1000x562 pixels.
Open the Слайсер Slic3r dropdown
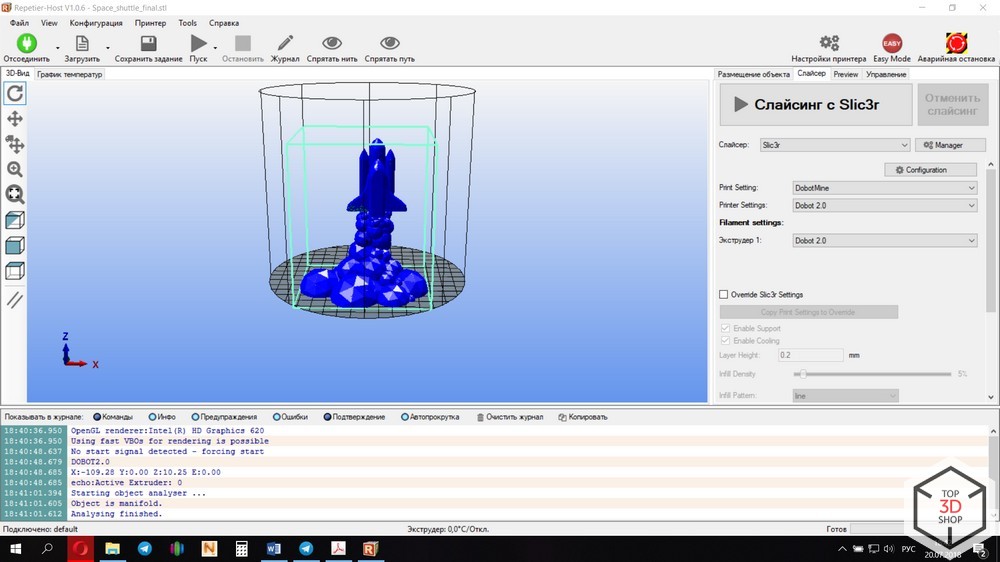point(834,145)
